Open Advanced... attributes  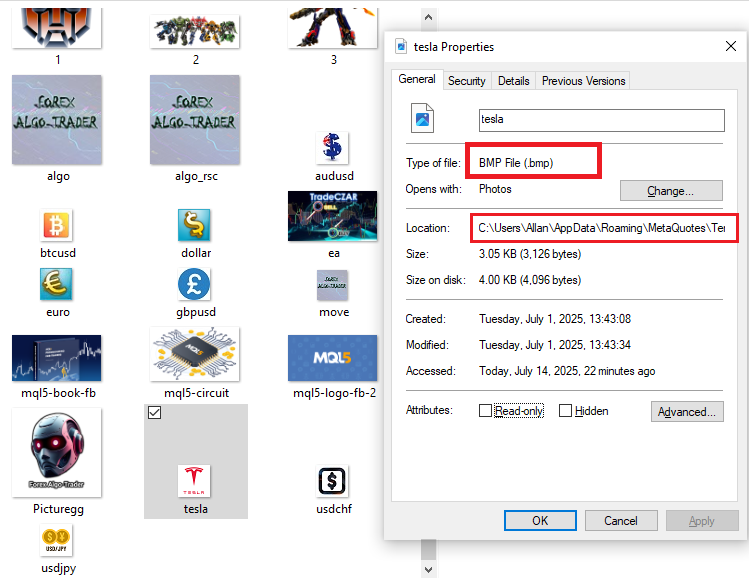coord(687,412)
